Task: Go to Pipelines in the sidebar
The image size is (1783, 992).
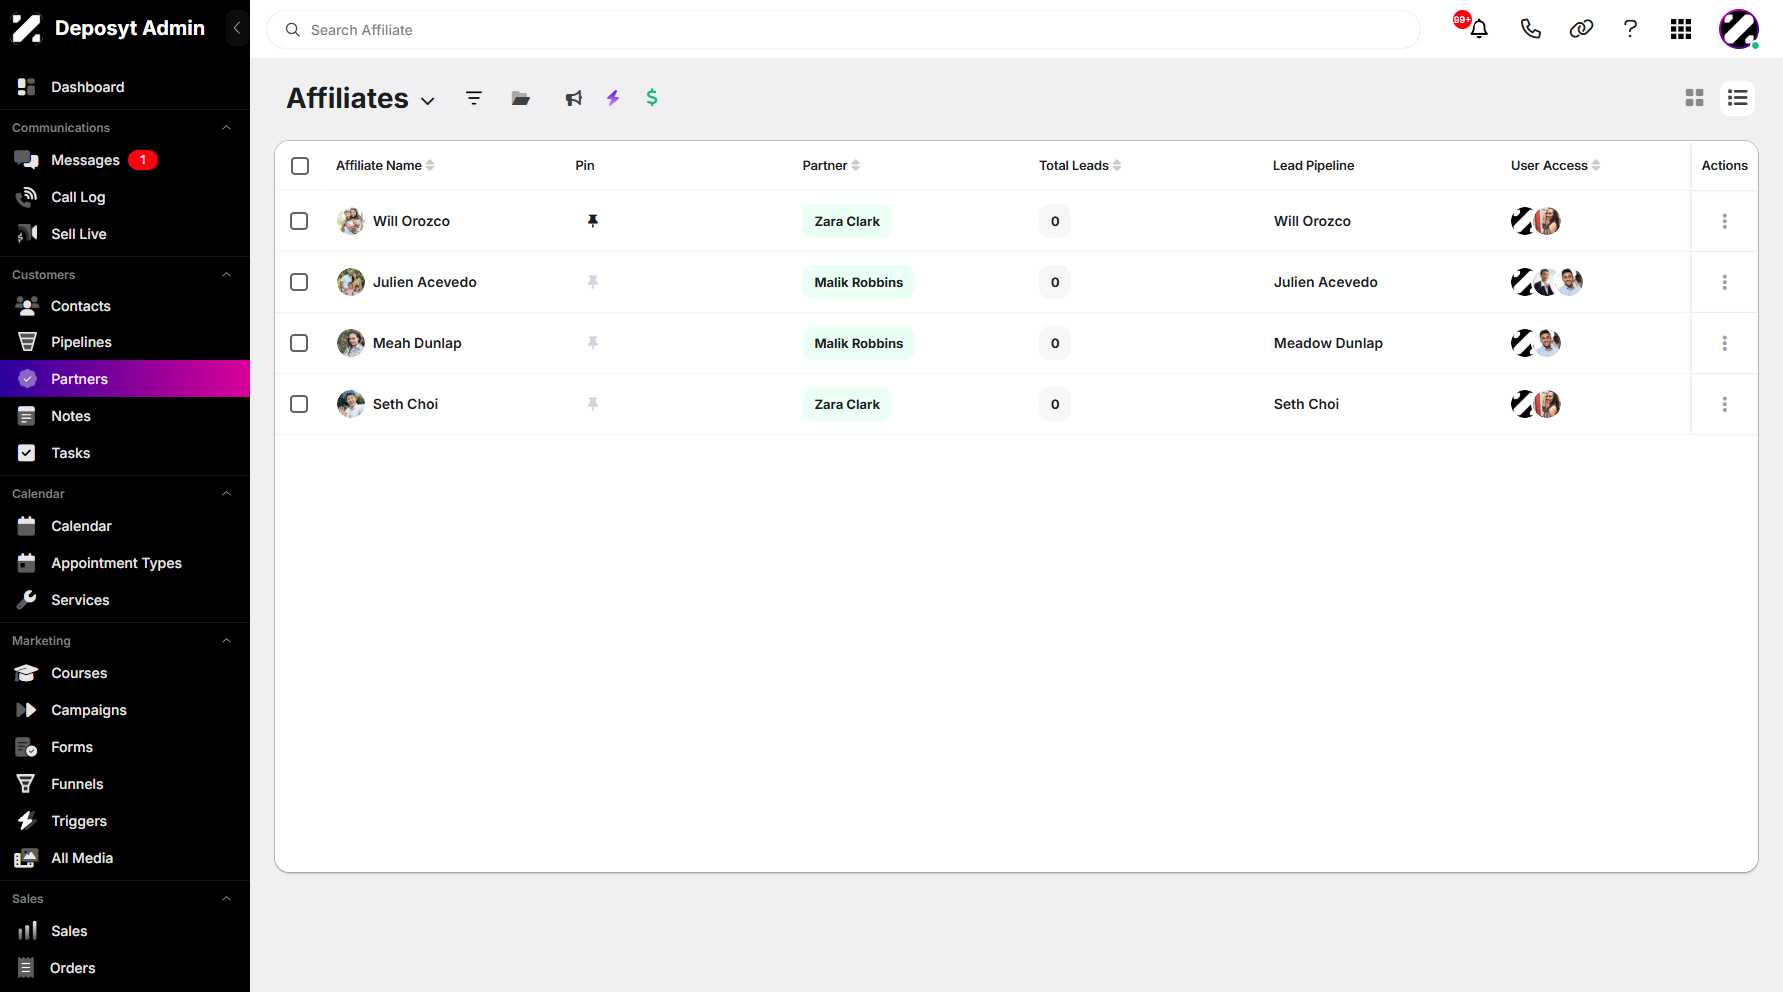Action: pyautogui.click(x=125, y=342)
